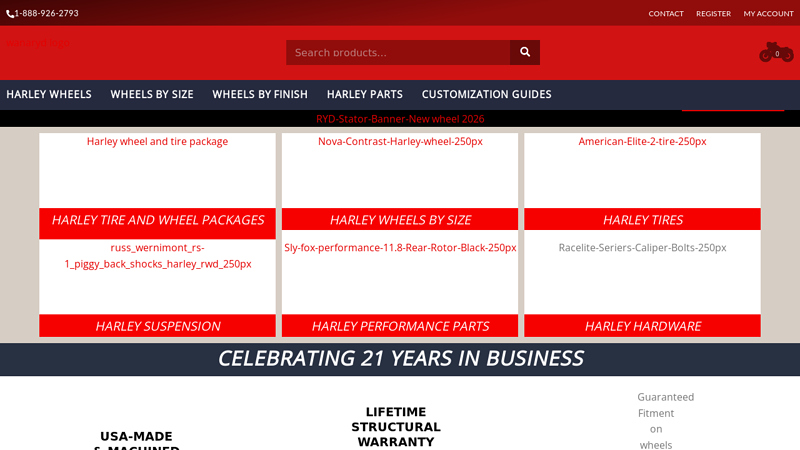Viewport: 800px width, 450px height.
Task: Click the Harley Performance Parts category
Action: click(400, 326)
